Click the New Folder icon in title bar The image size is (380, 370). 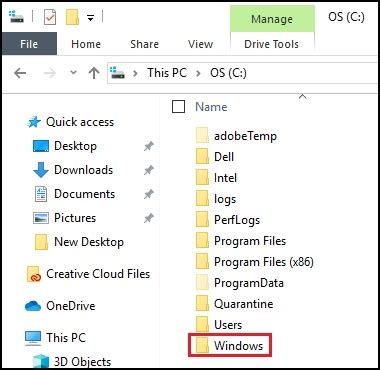point(72,17)
